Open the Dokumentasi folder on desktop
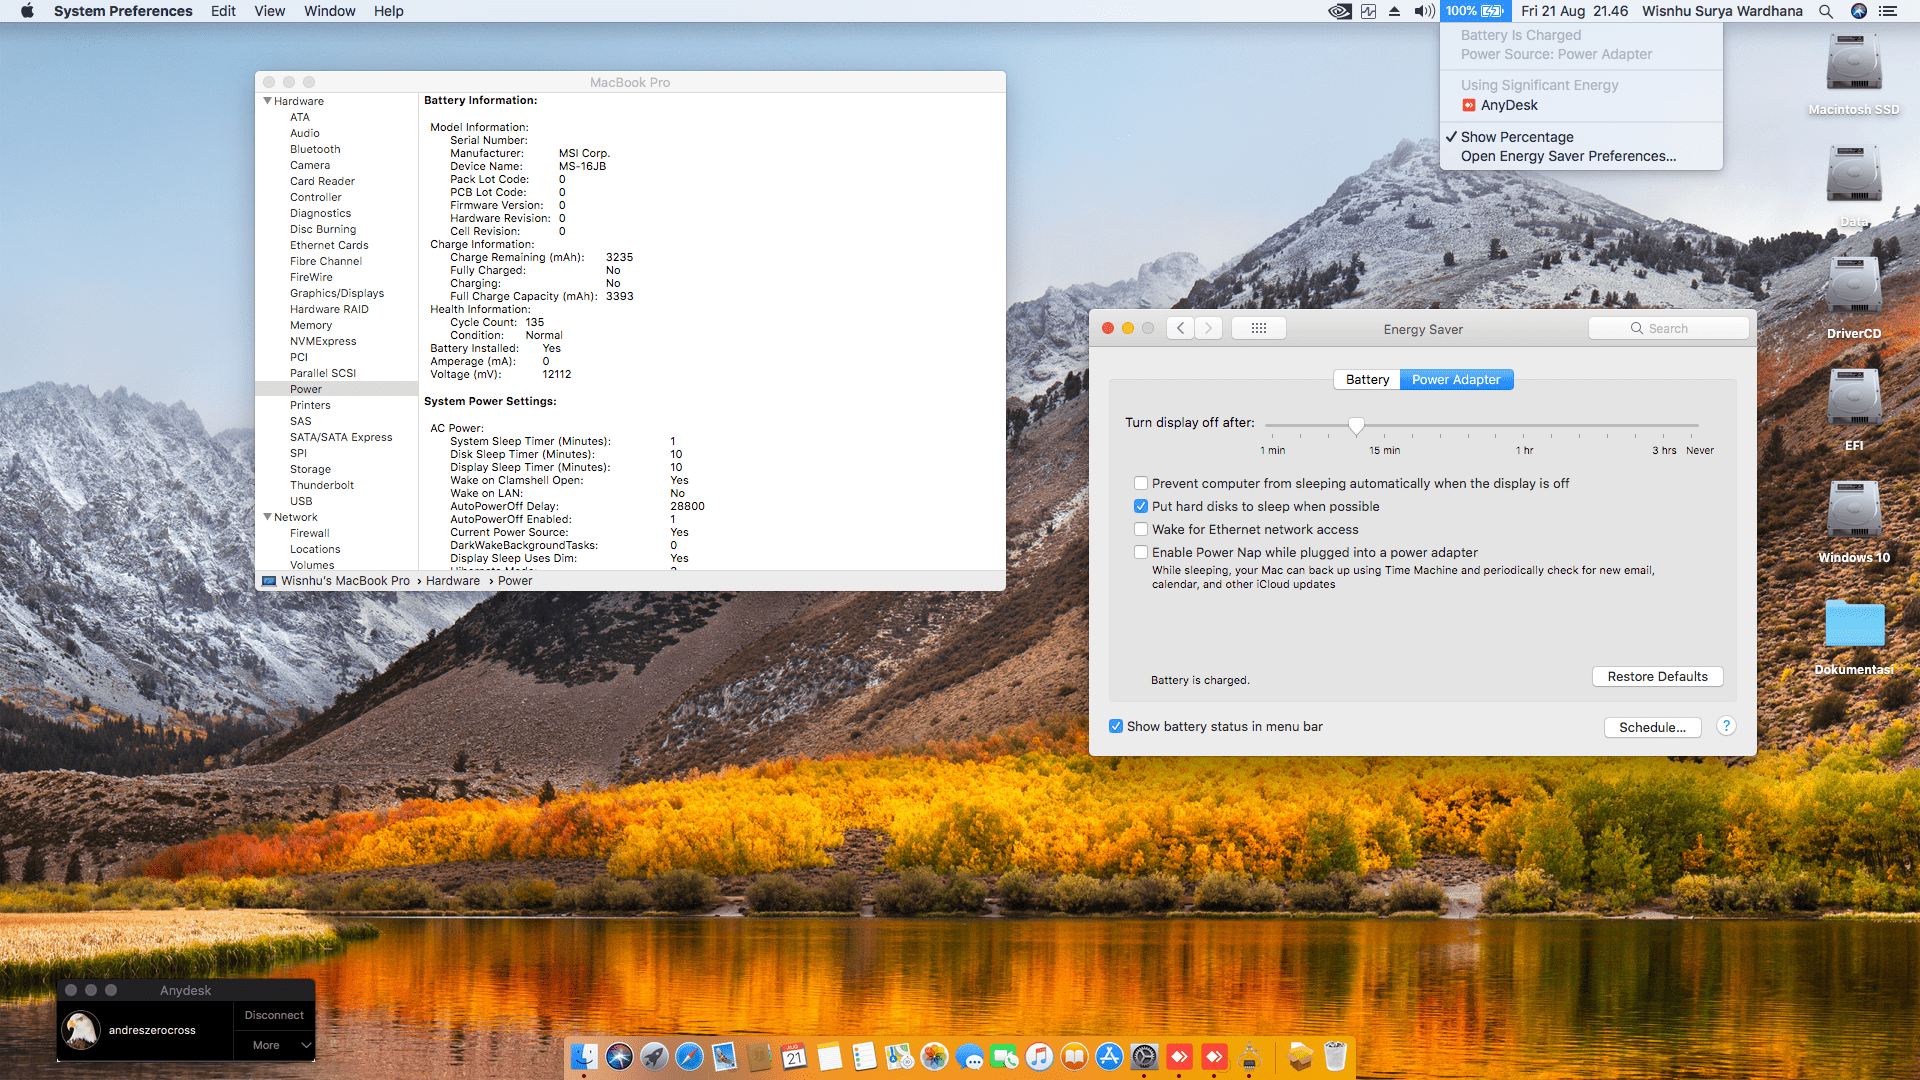The width and height of the screenshot is (1920, 1080). point(1854,625)
